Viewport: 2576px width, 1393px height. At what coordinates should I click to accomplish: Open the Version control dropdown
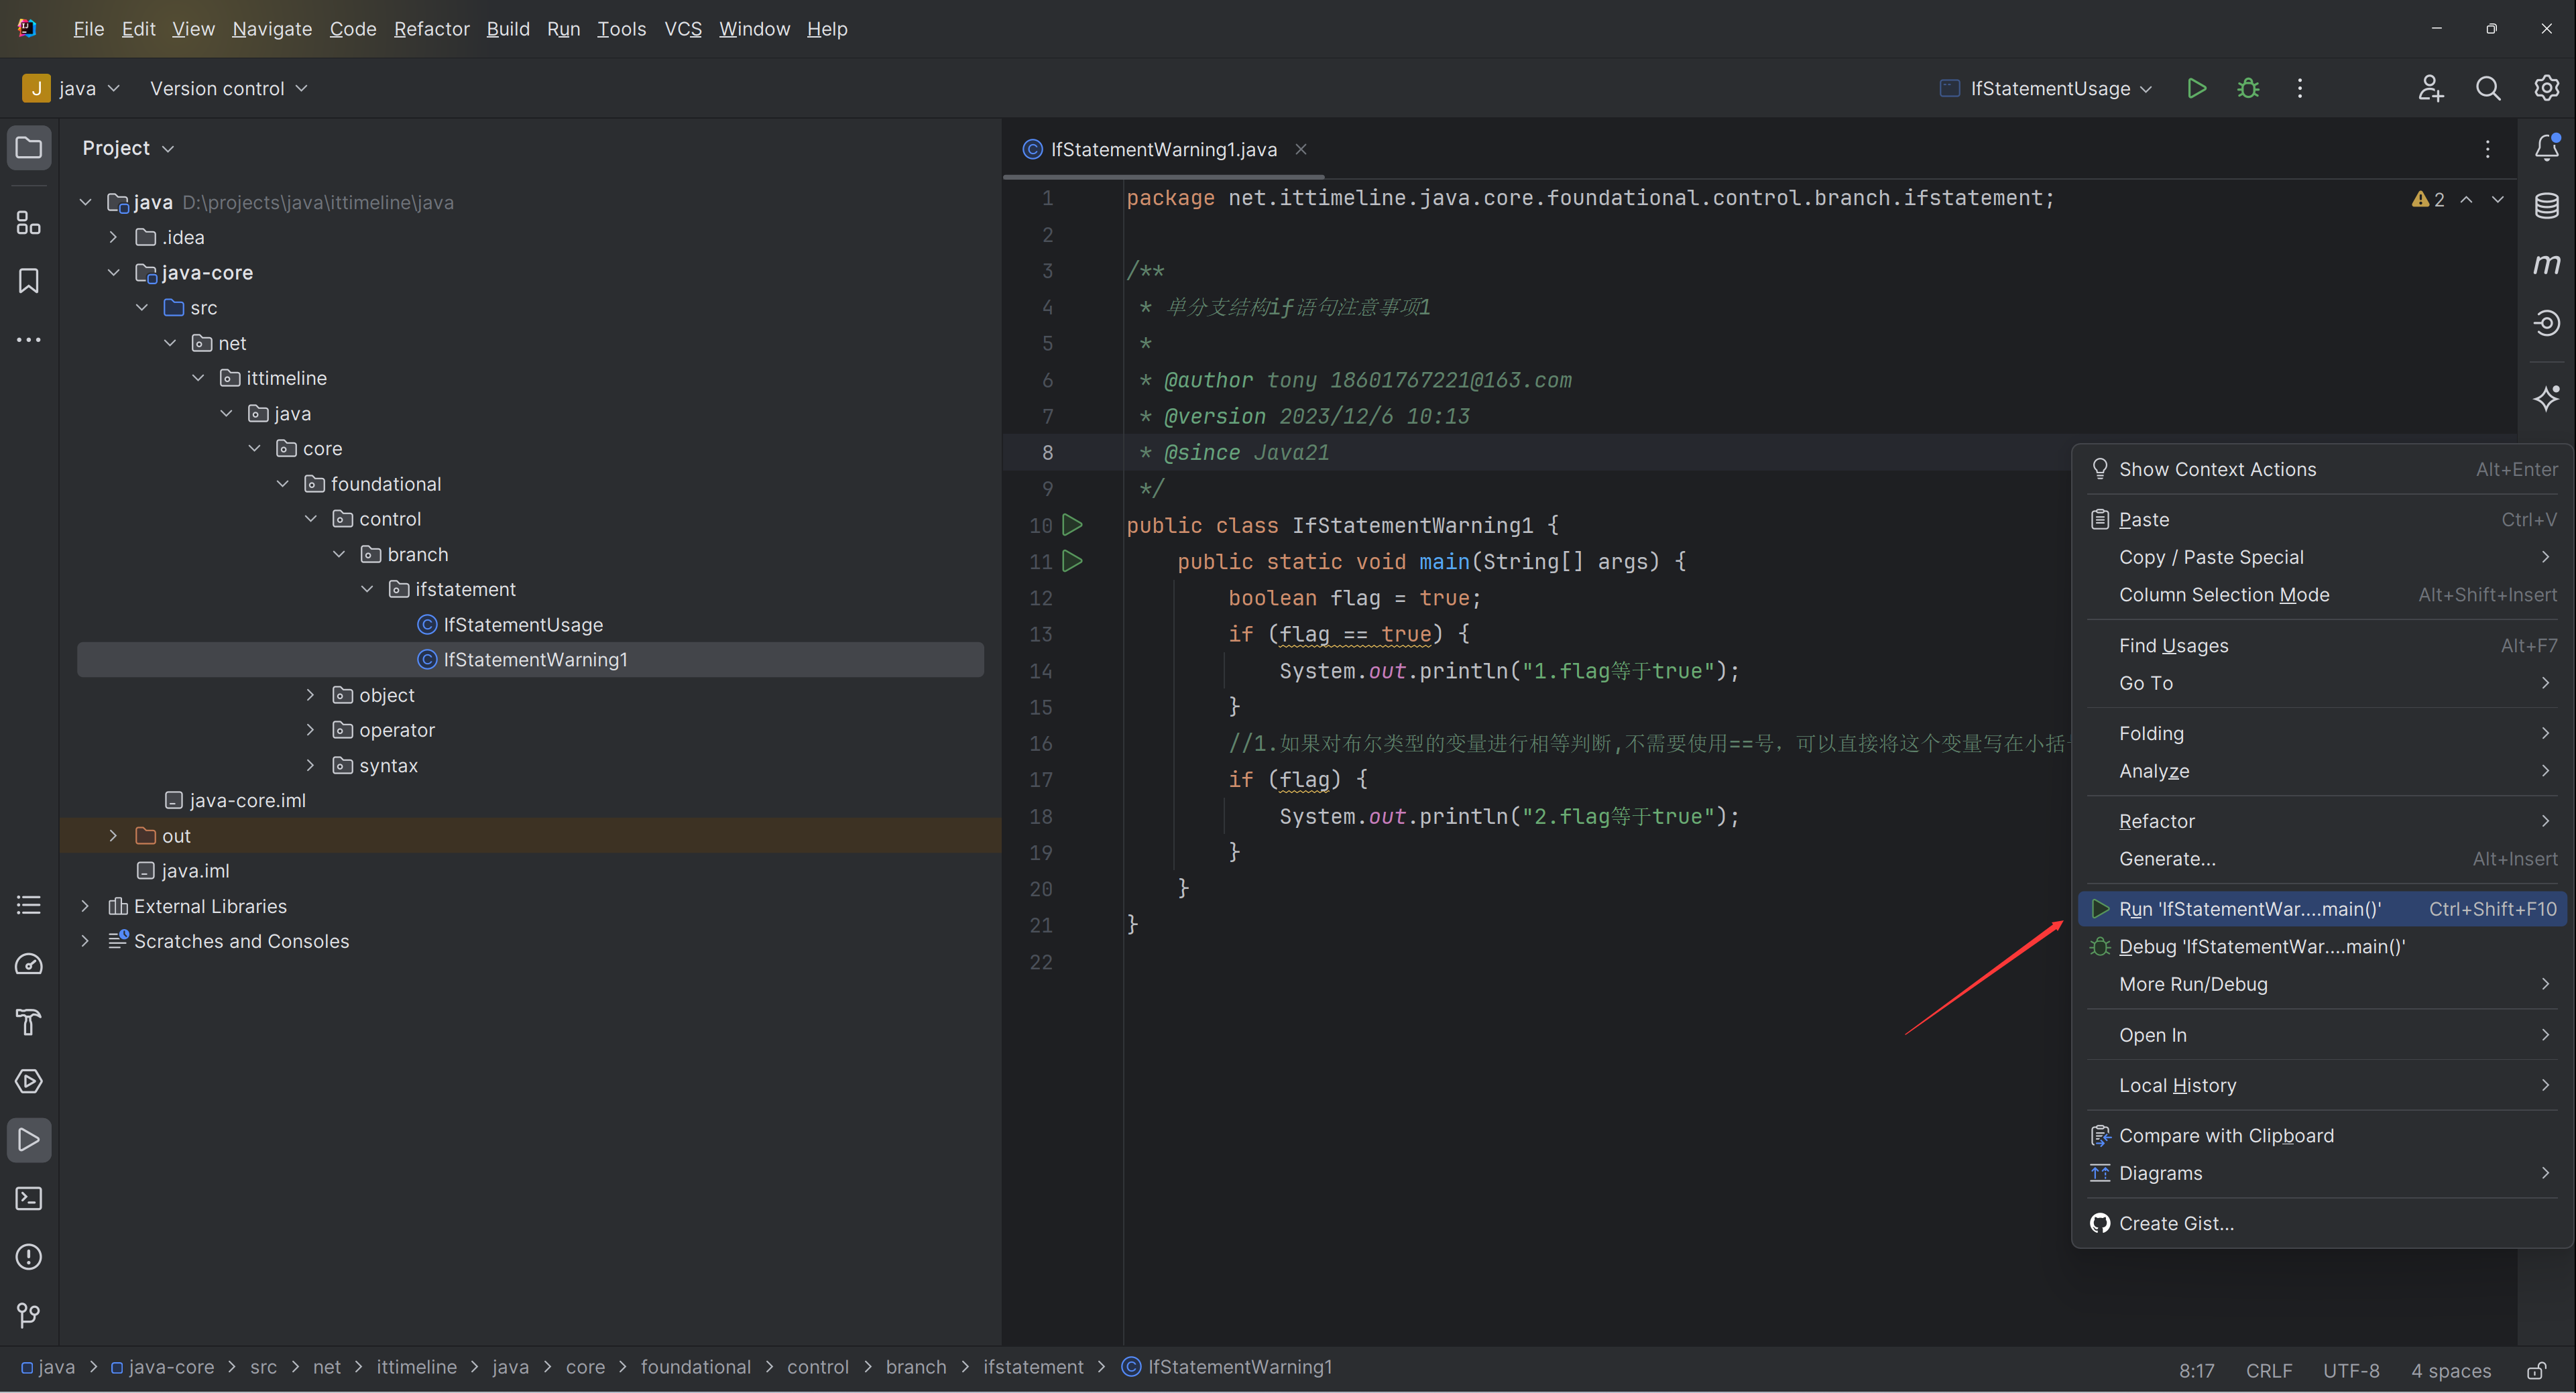228,88
